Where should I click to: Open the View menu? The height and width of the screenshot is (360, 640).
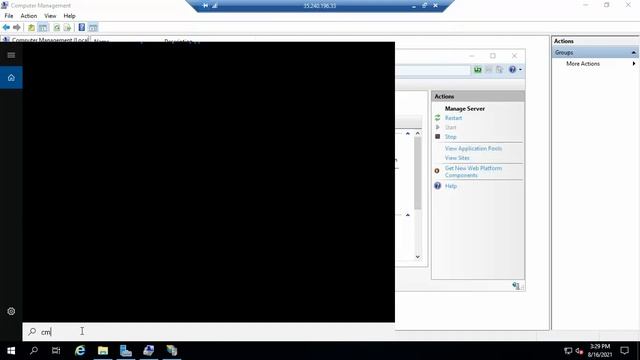50,16
